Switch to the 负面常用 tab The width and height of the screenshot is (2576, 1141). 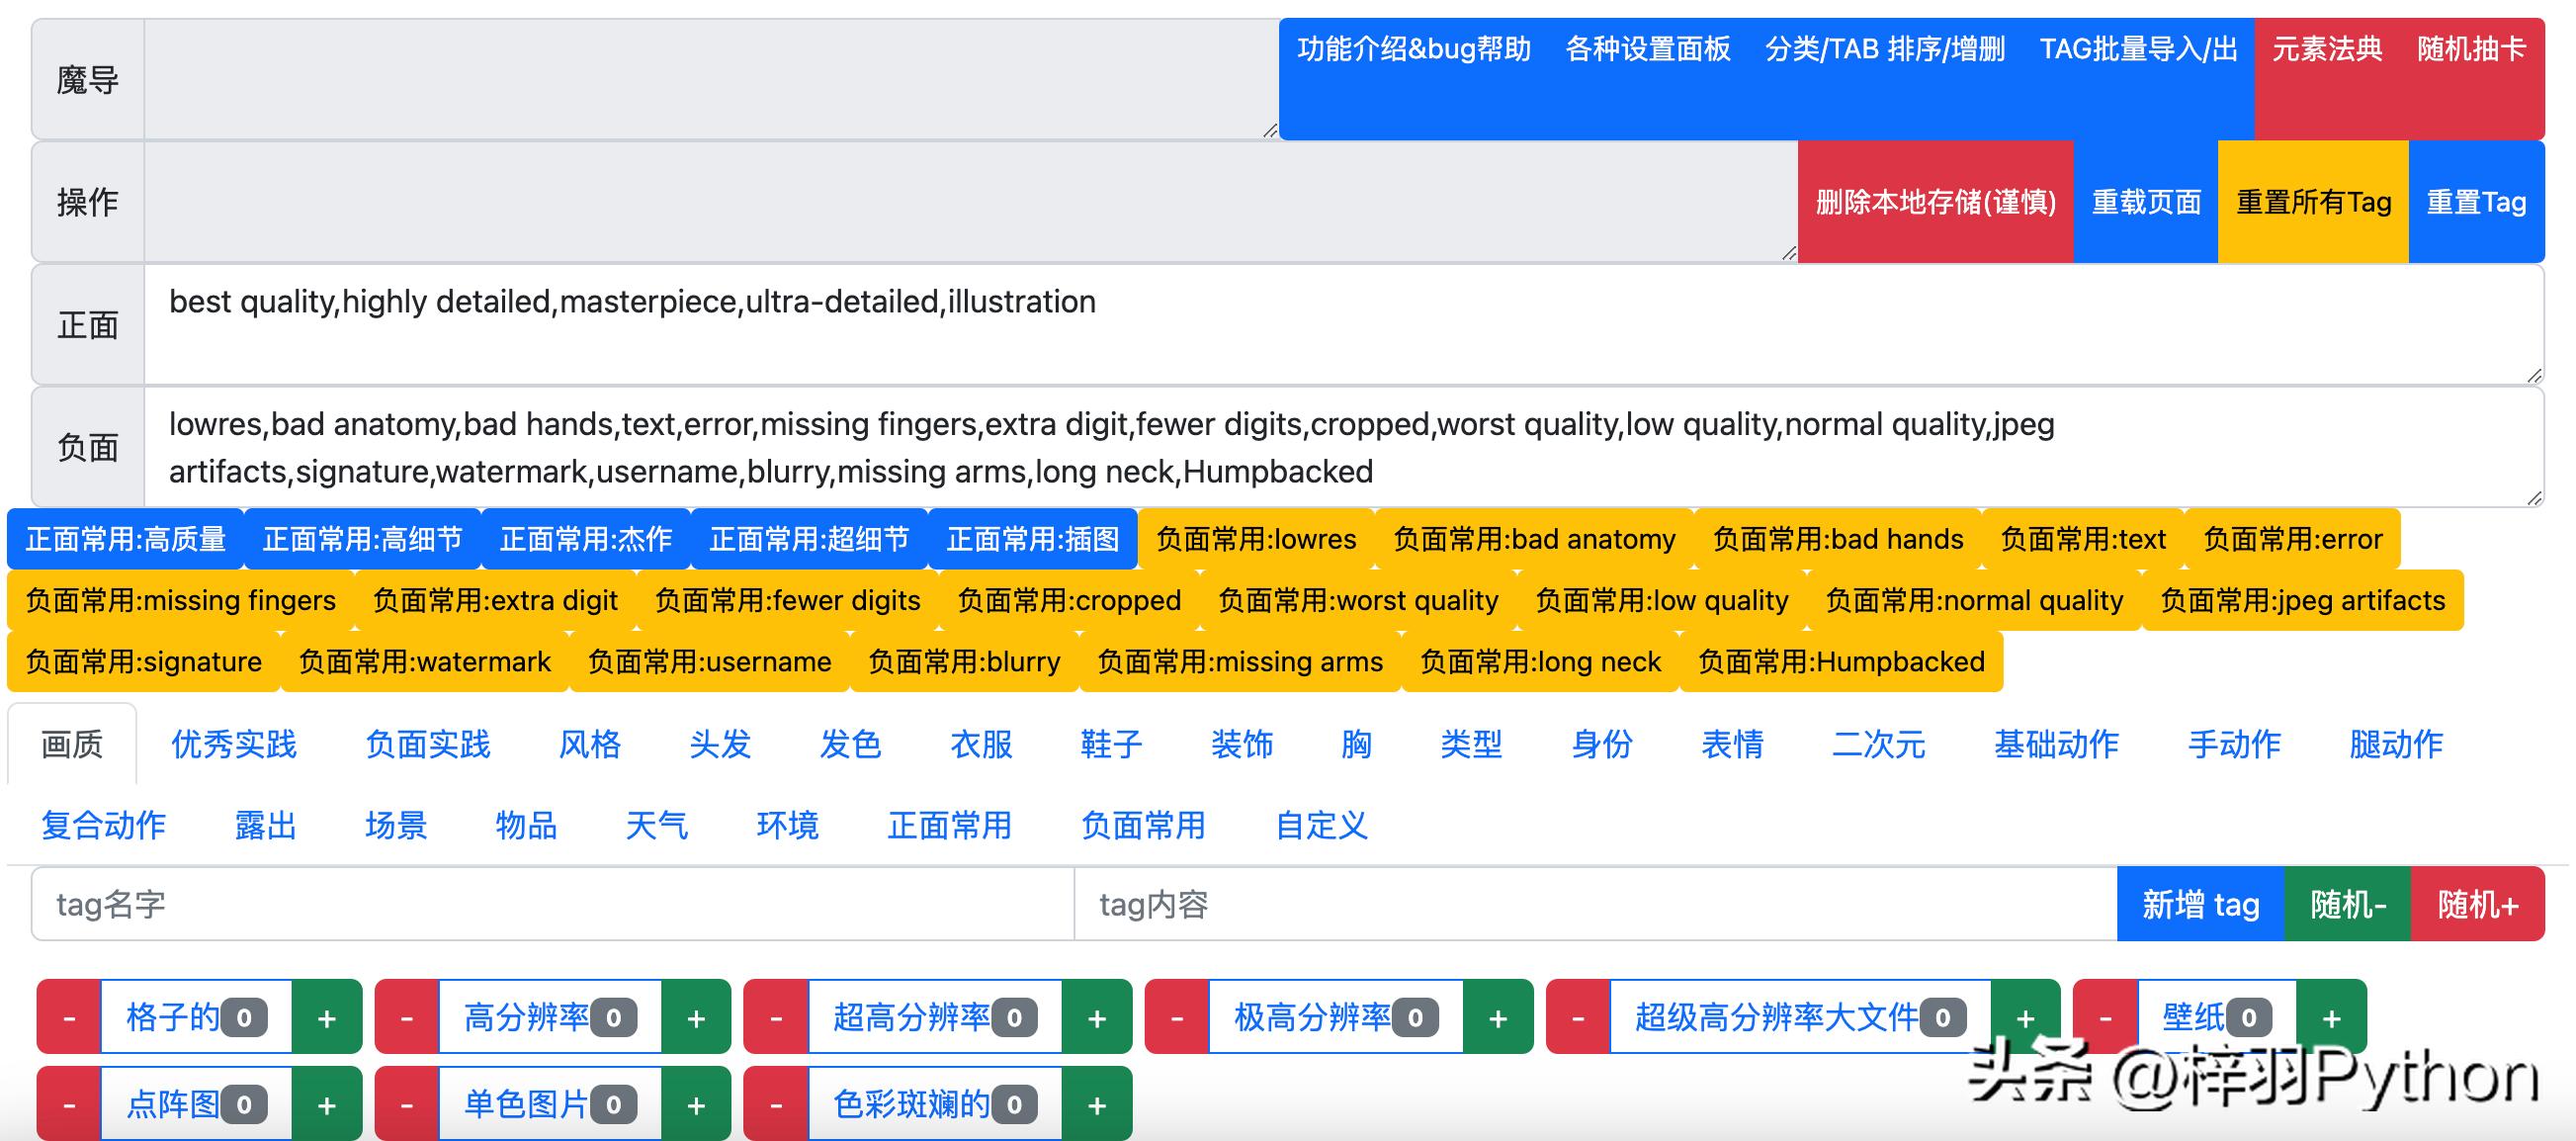(x=1141, y=825)
